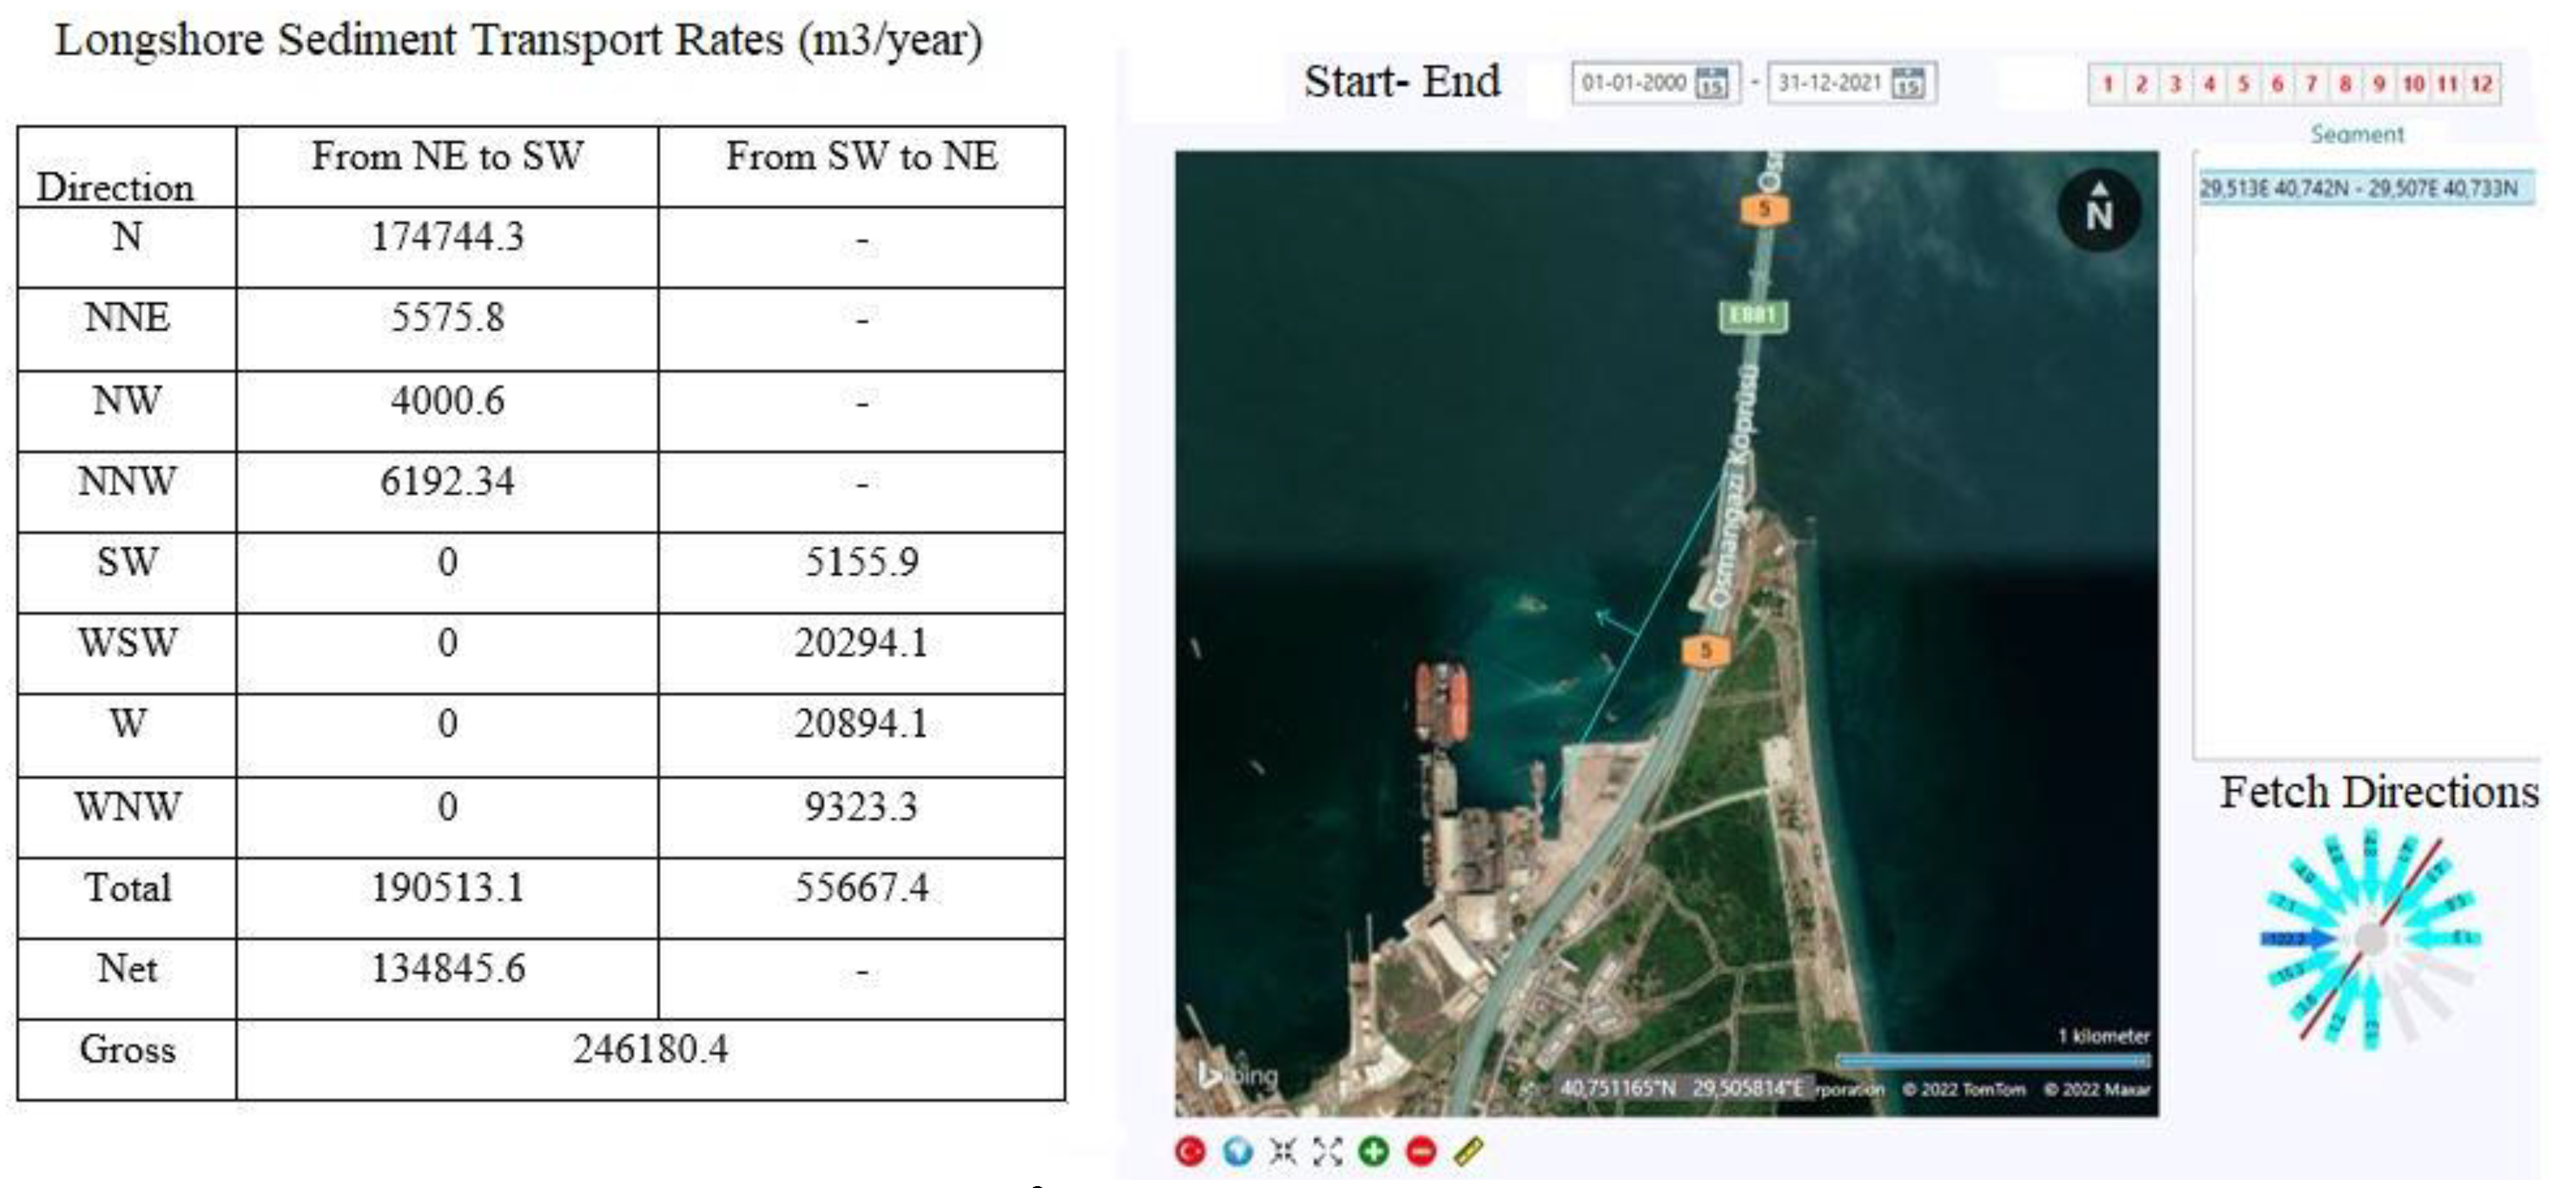
Task: Click the end date 31-12-2021 field
Action: (1829, 83)
